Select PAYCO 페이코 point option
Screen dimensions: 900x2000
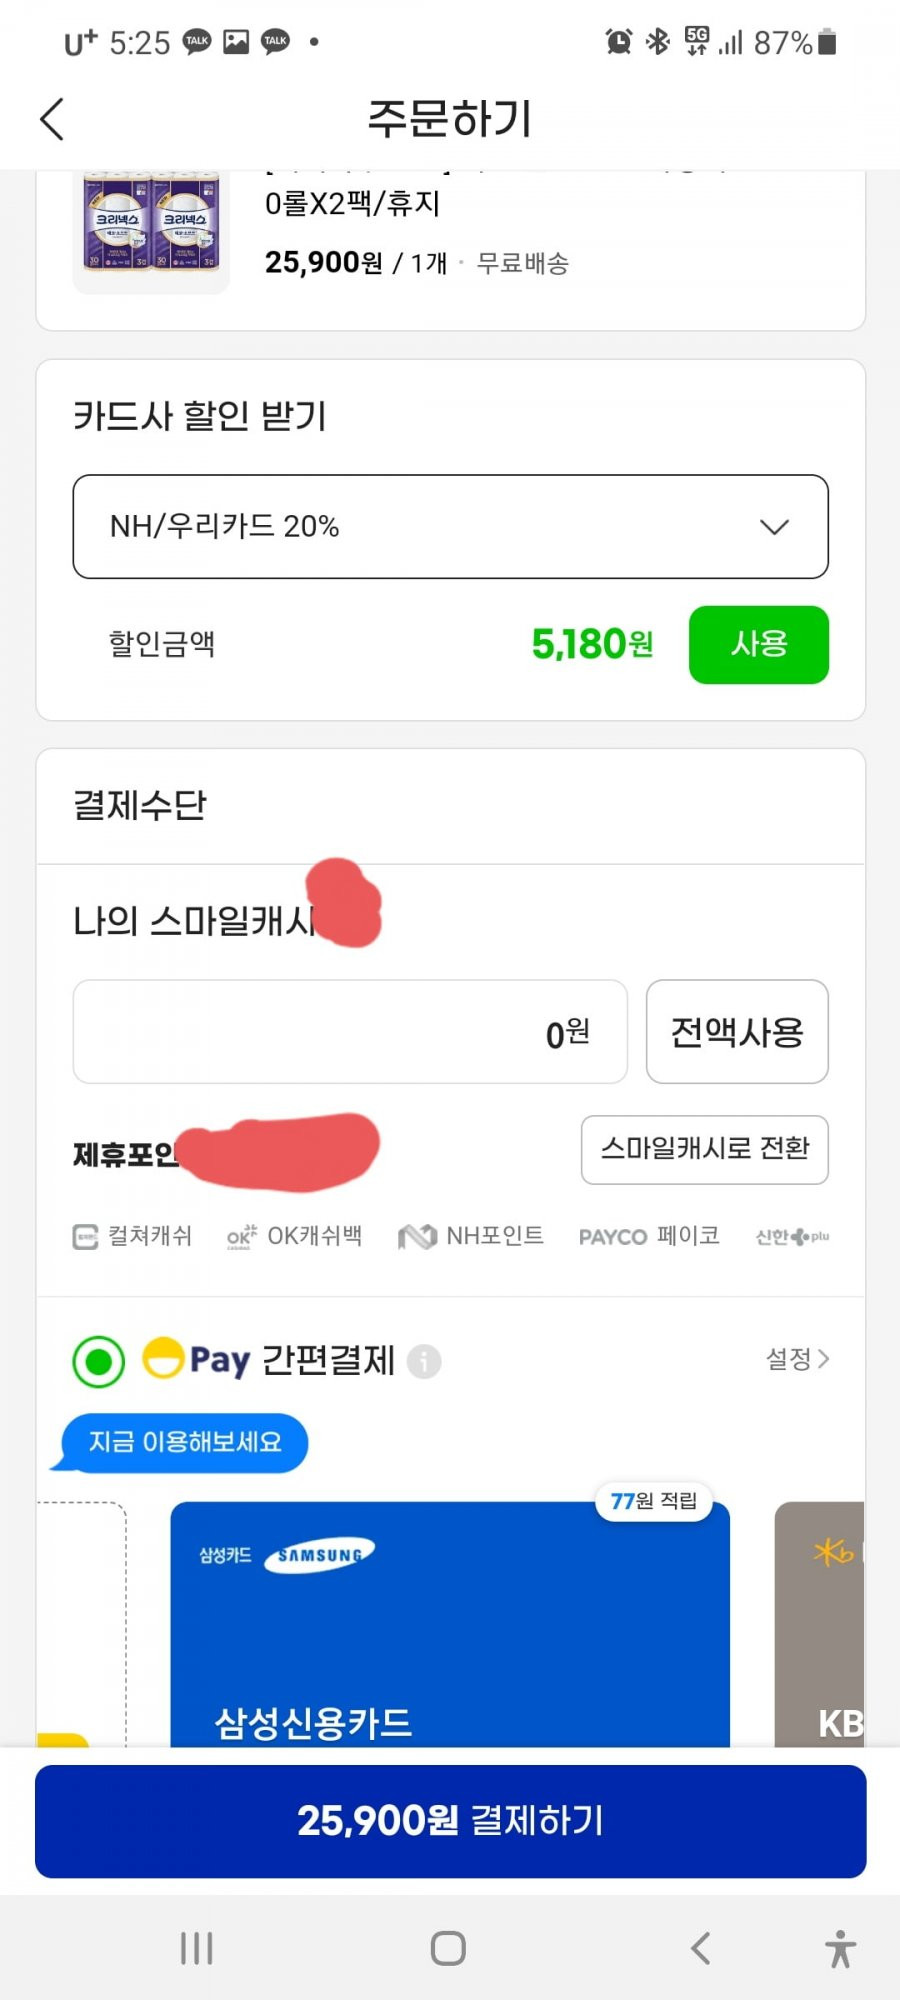coord(649,1236)
